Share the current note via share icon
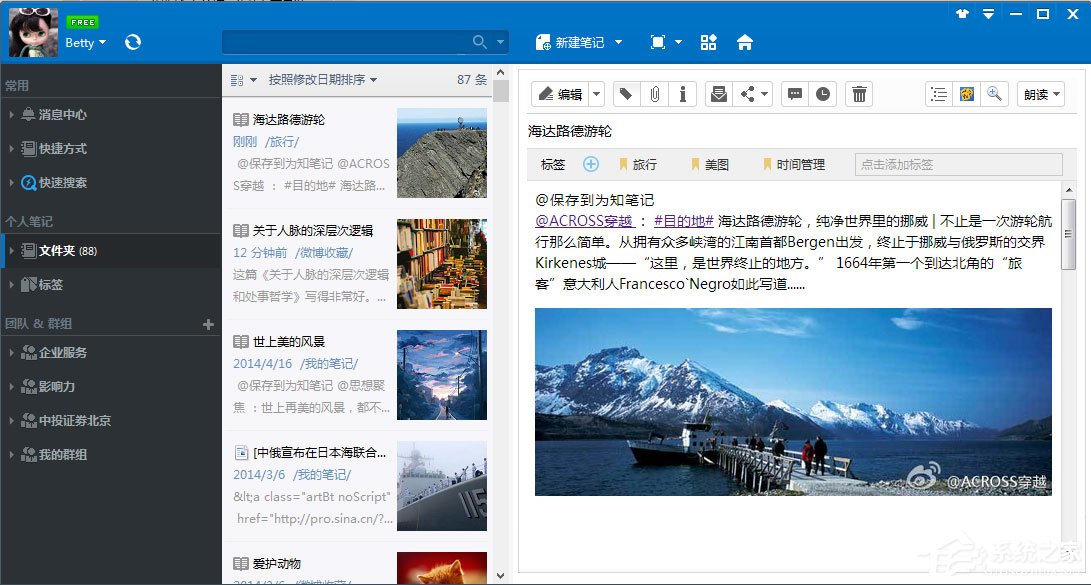 click(746, 93)
